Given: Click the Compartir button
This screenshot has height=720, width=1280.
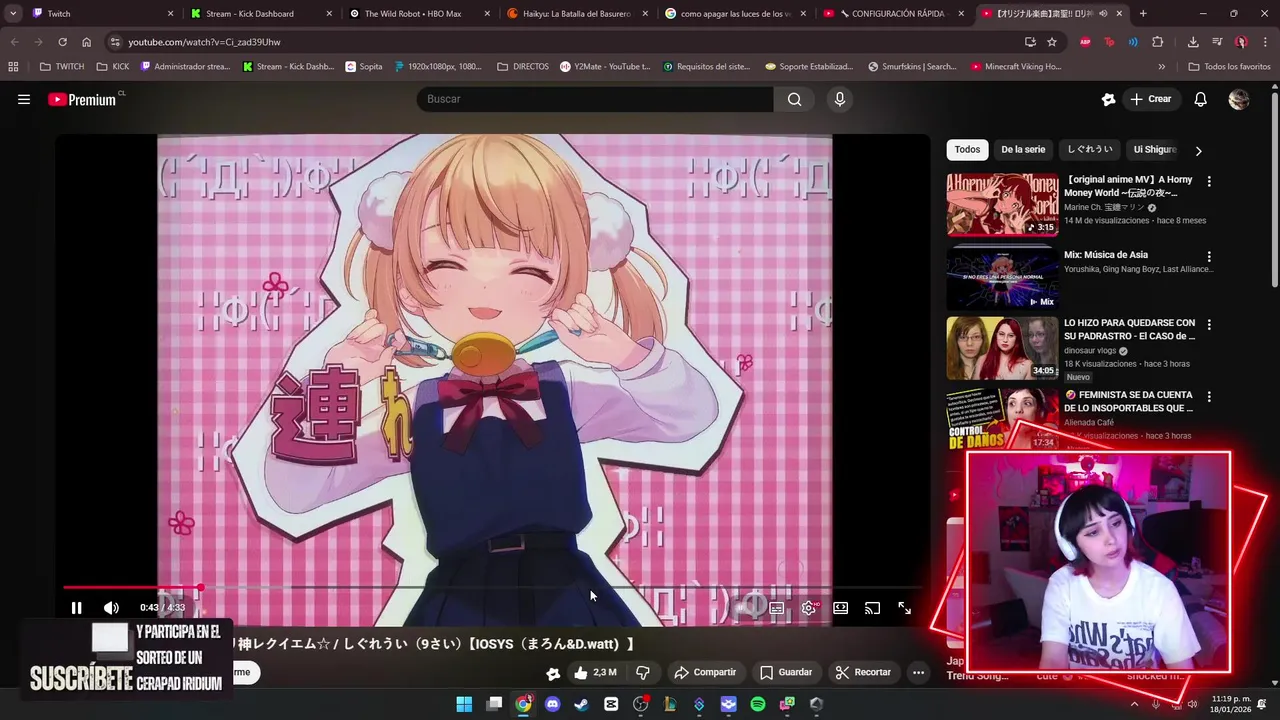Looking at the screenshot, I should point(705,672).
